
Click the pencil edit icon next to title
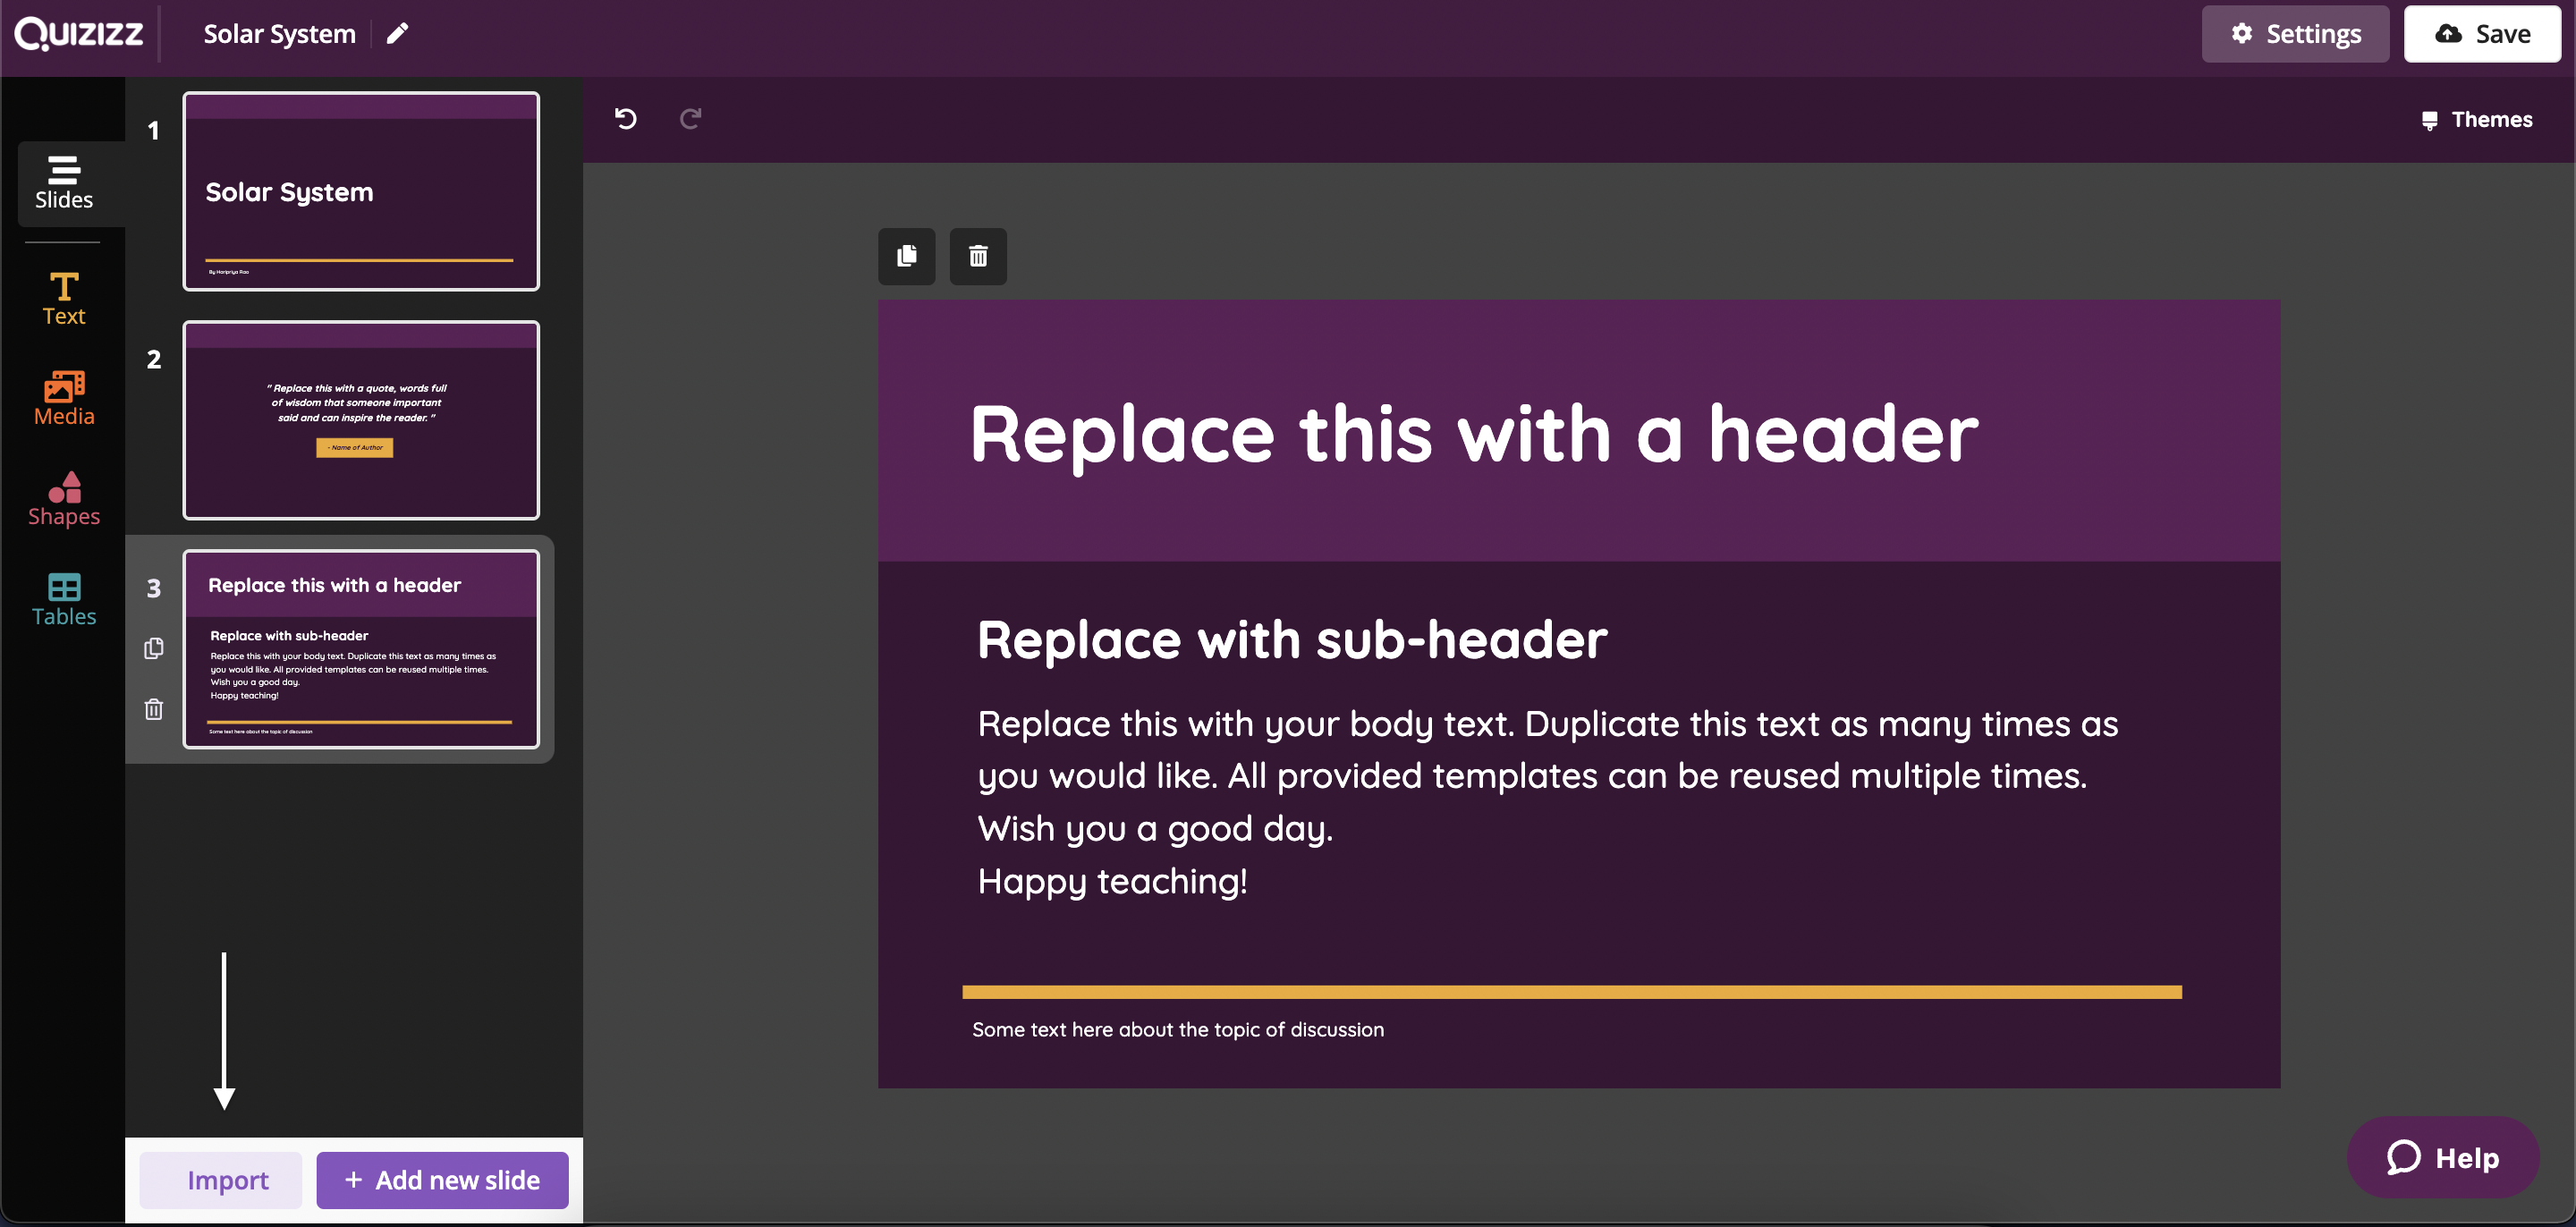click(x=399, y=33)
